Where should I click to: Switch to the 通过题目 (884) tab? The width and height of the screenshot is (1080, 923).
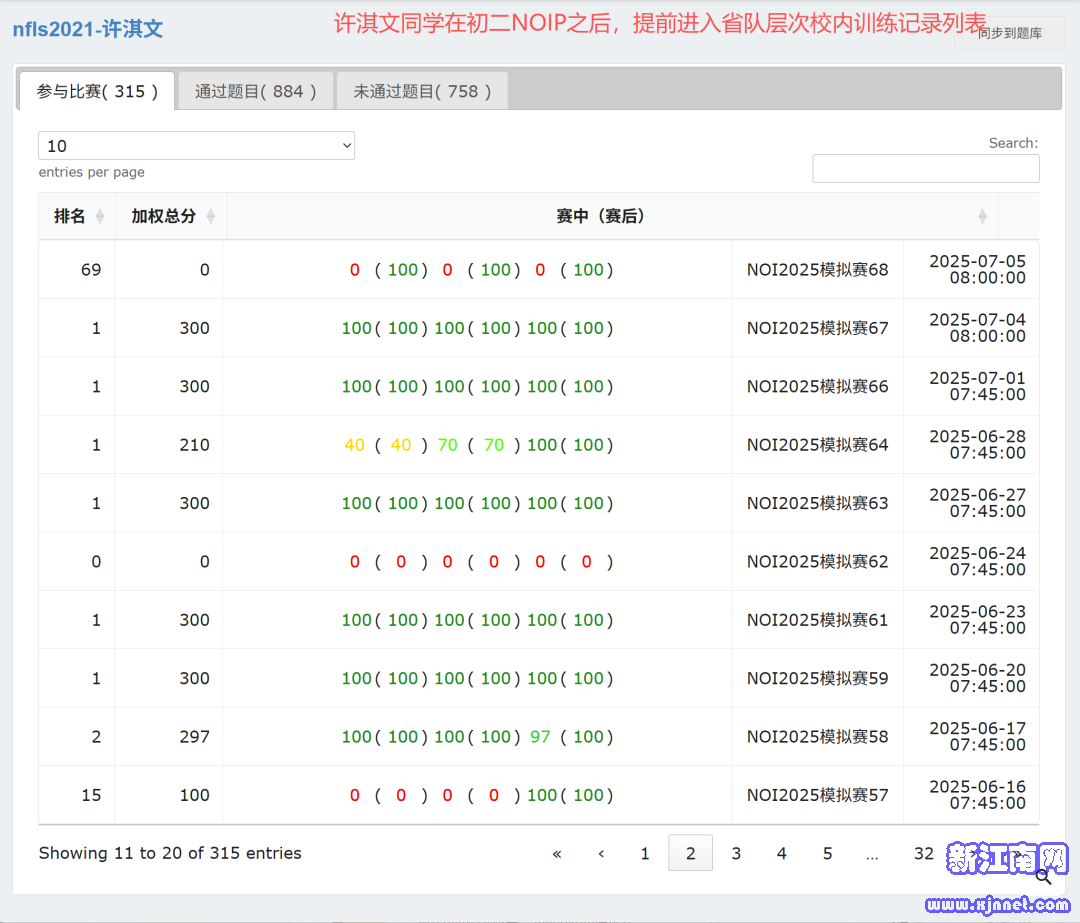256,91
